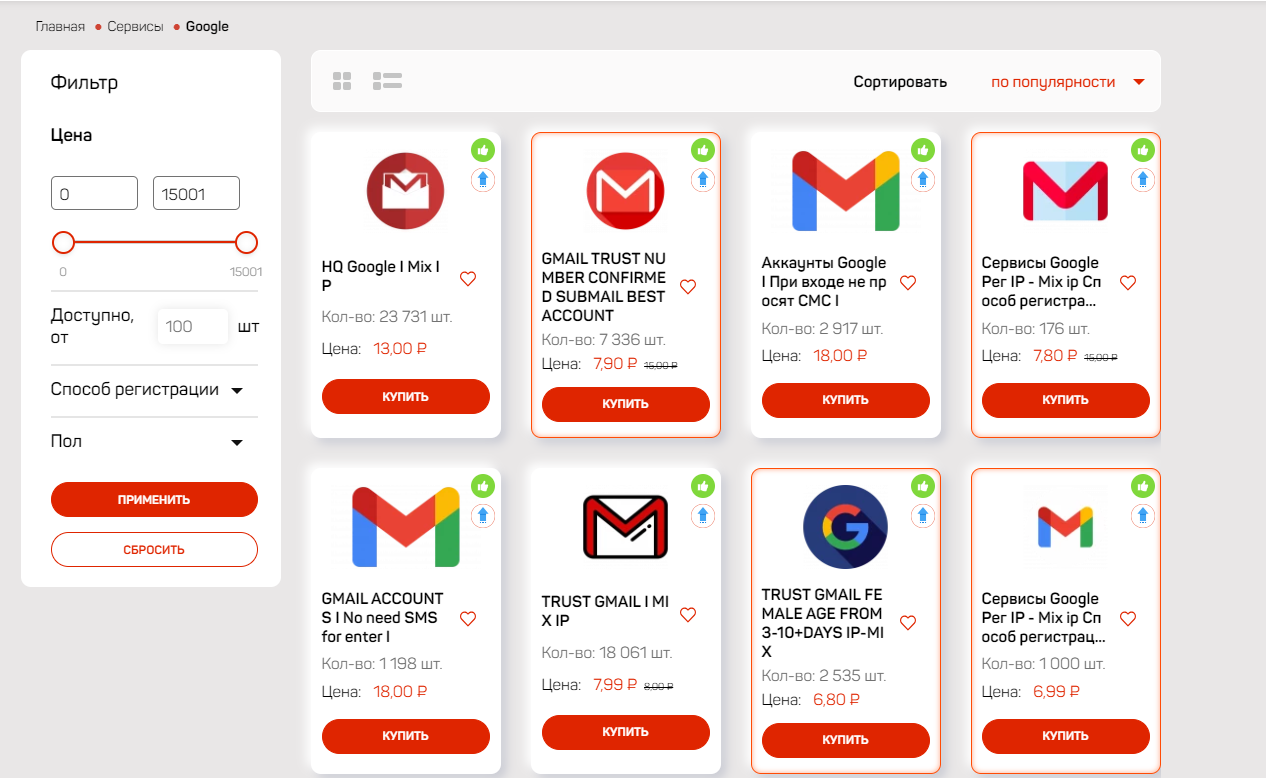This screenshot has width=1266, height=778.
Task: Open title 'GMAIL ACCOUNTS I No need SMS'
Action: pyautogui.click(x=382, y=617)
